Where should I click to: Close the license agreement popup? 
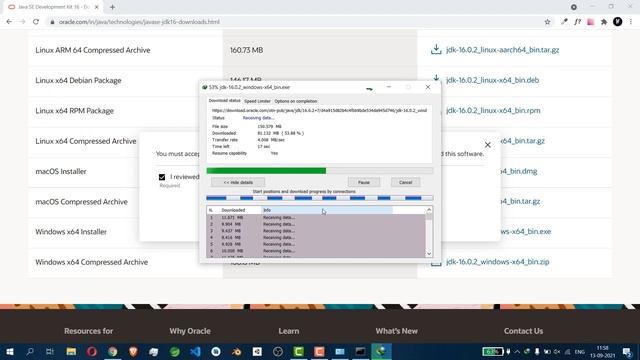tap(487, 145)
